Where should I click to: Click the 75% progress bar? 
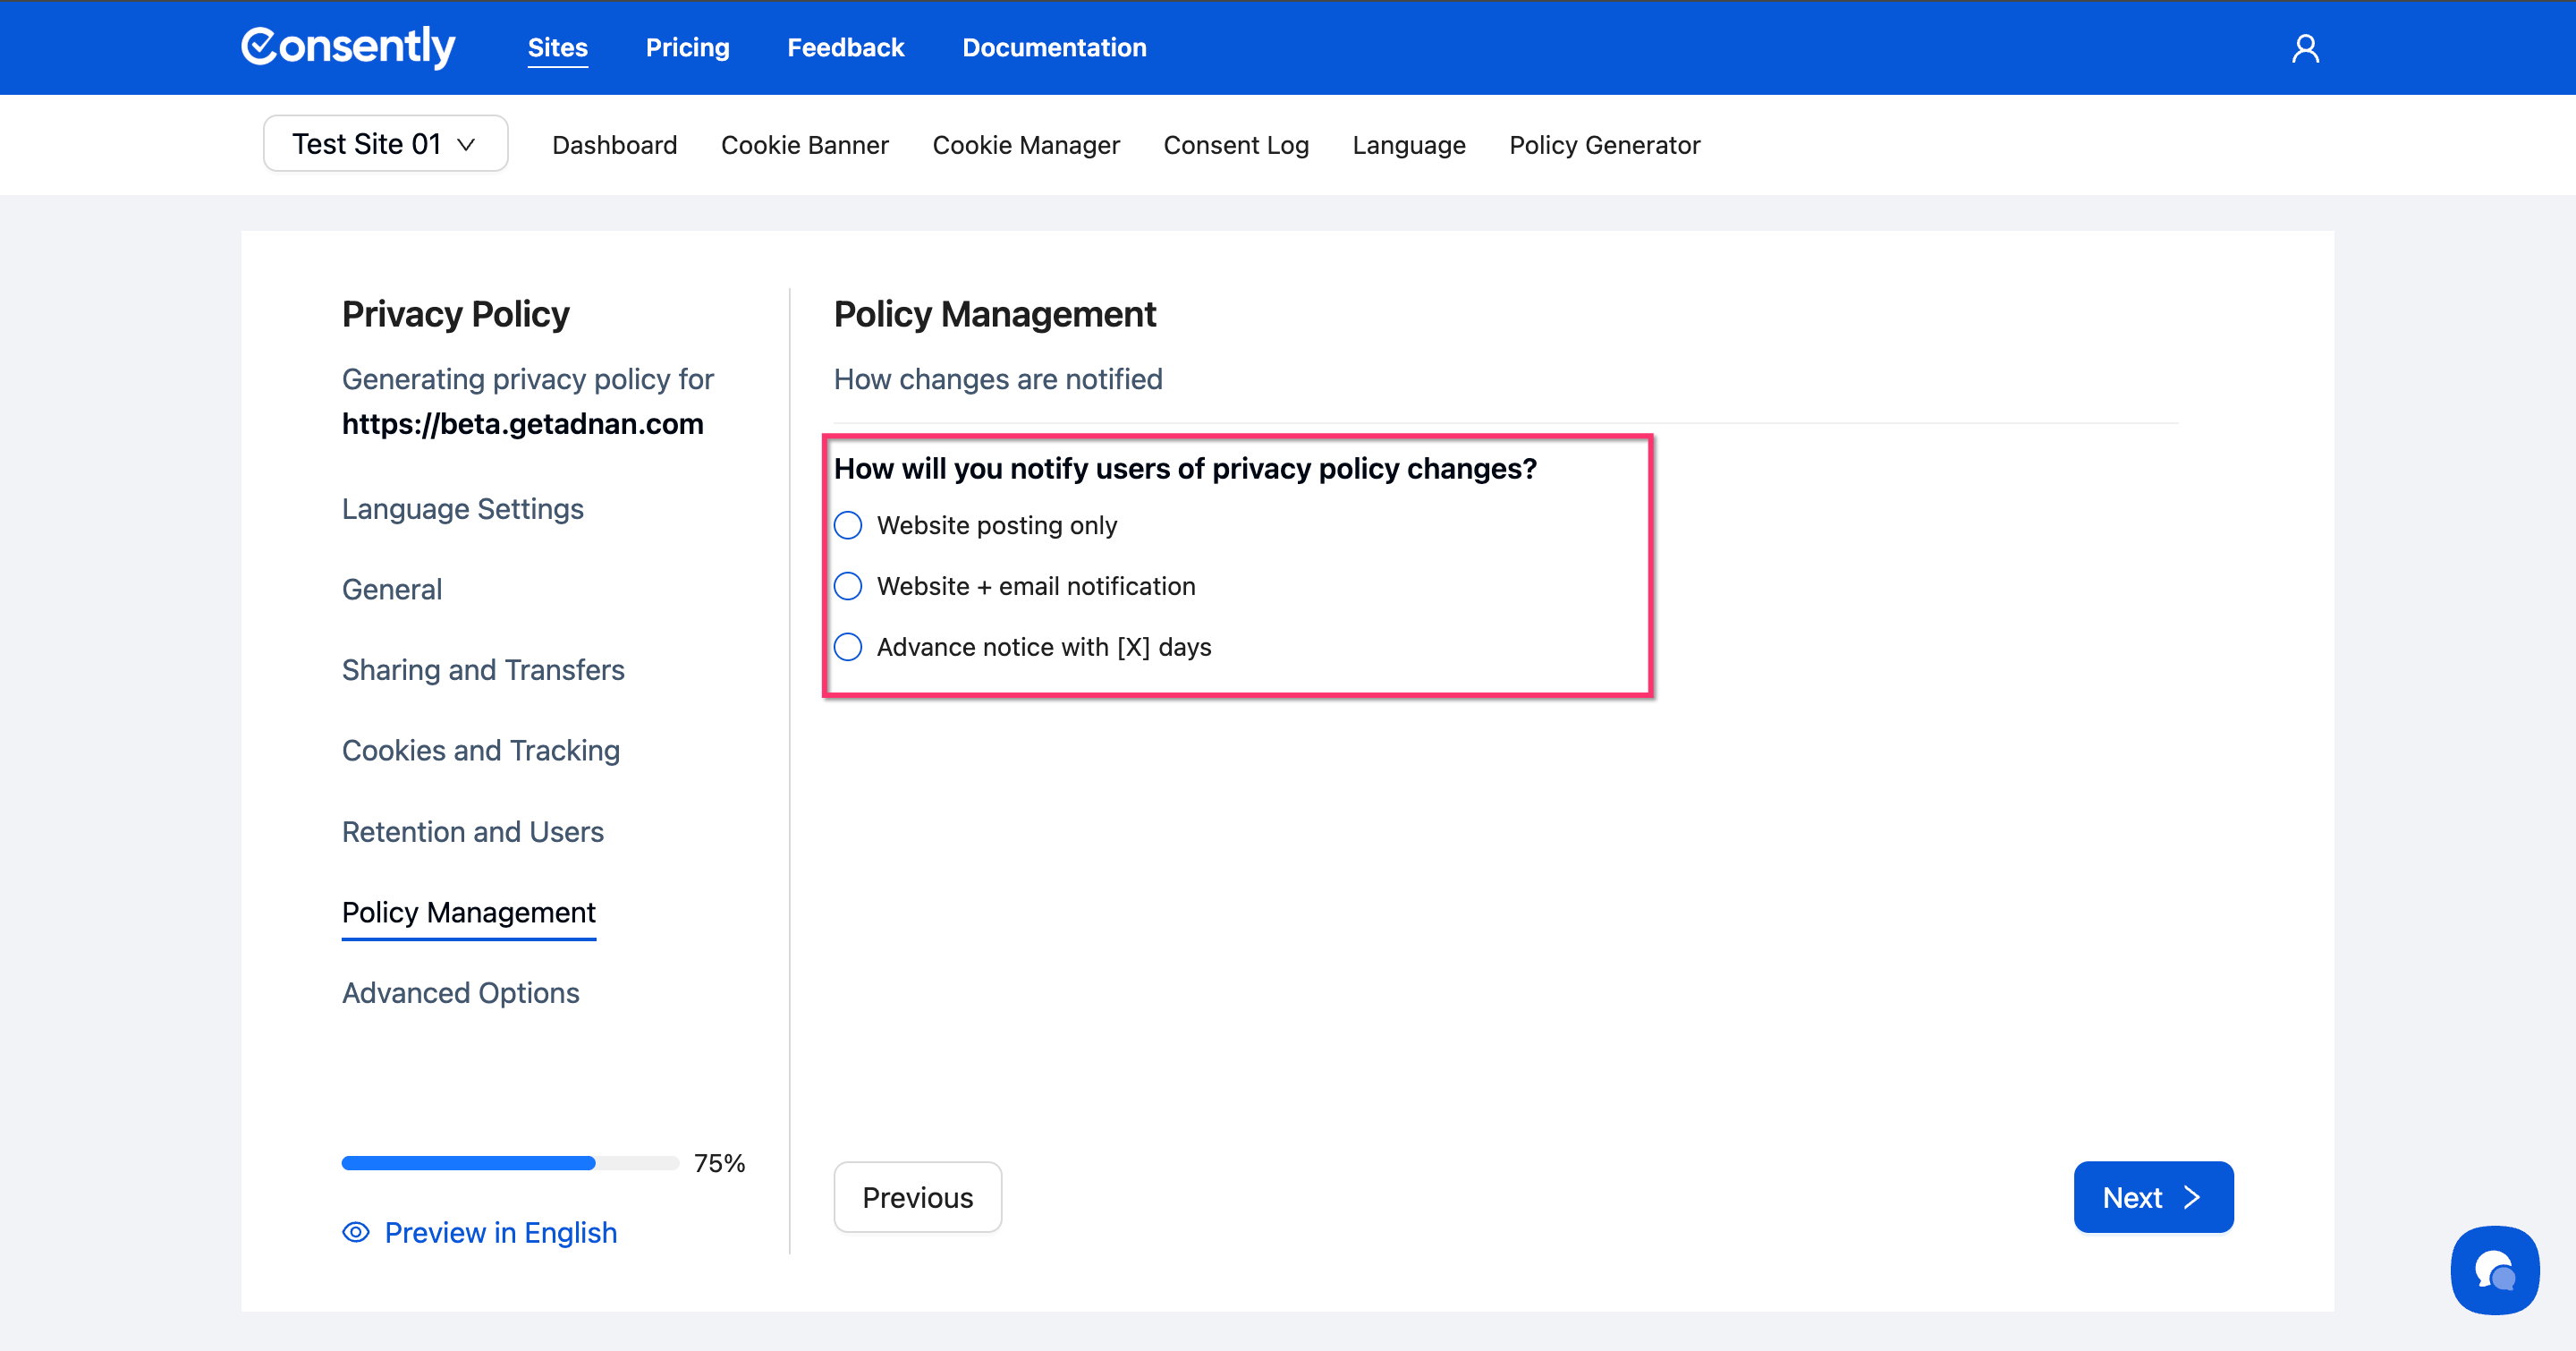(510, 1163)
